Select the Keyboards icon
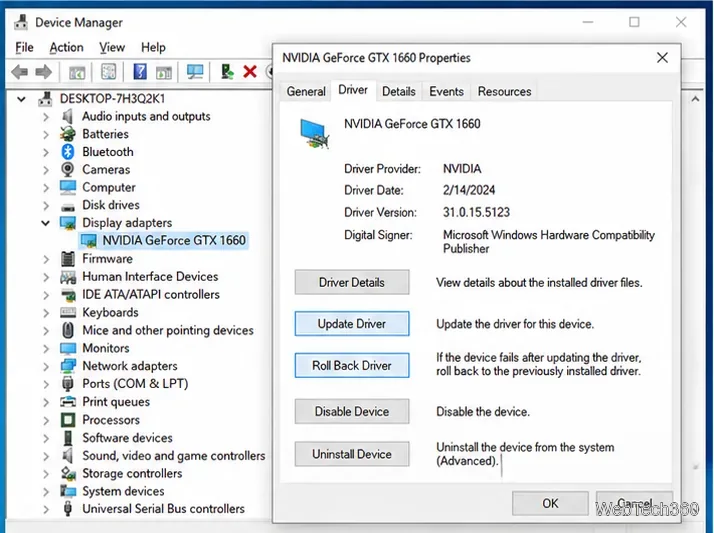Screen dimensions: 714x533 pyautogui.click(x=68, y=312)
